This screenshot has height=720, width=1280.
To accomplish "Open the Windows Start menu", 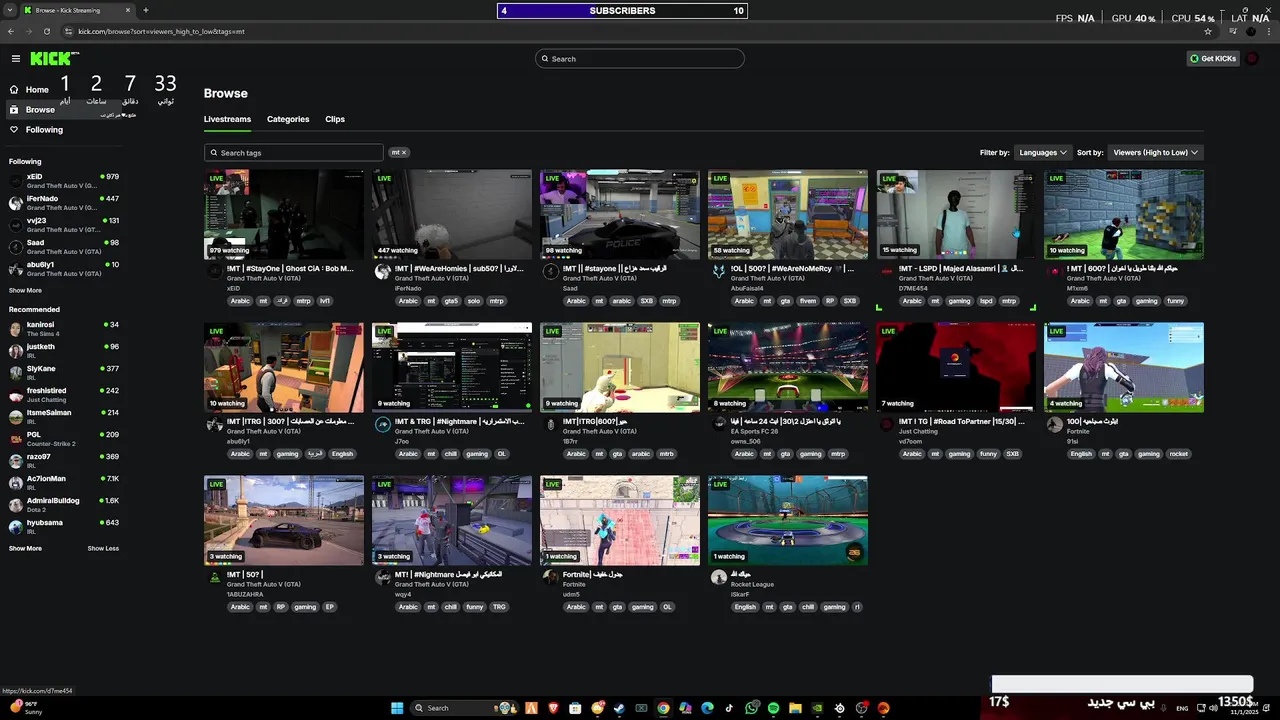I will pos(397,708).
